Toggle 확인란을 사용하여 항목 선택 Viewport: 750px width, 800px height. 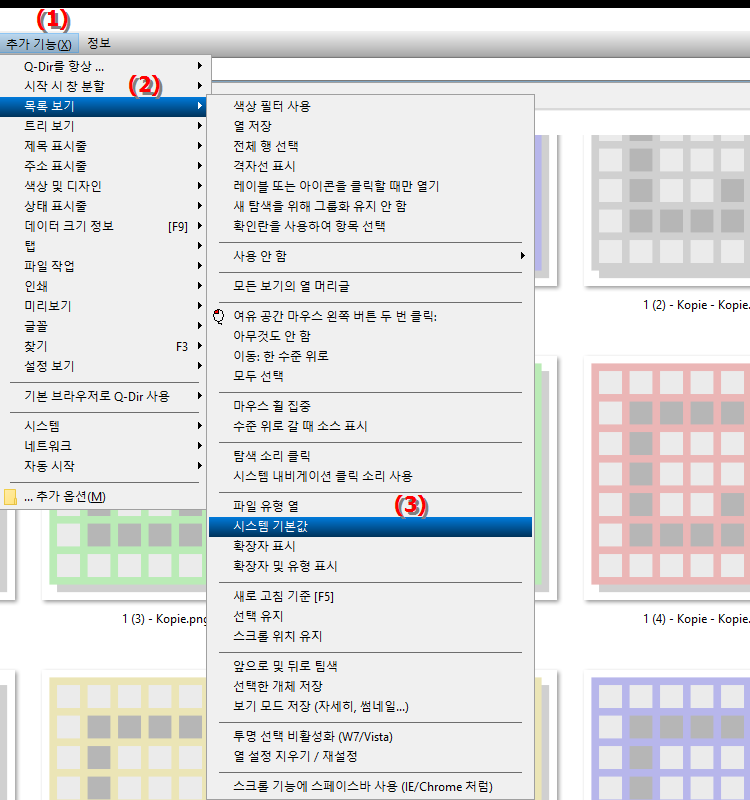click(x=370, y=226)
